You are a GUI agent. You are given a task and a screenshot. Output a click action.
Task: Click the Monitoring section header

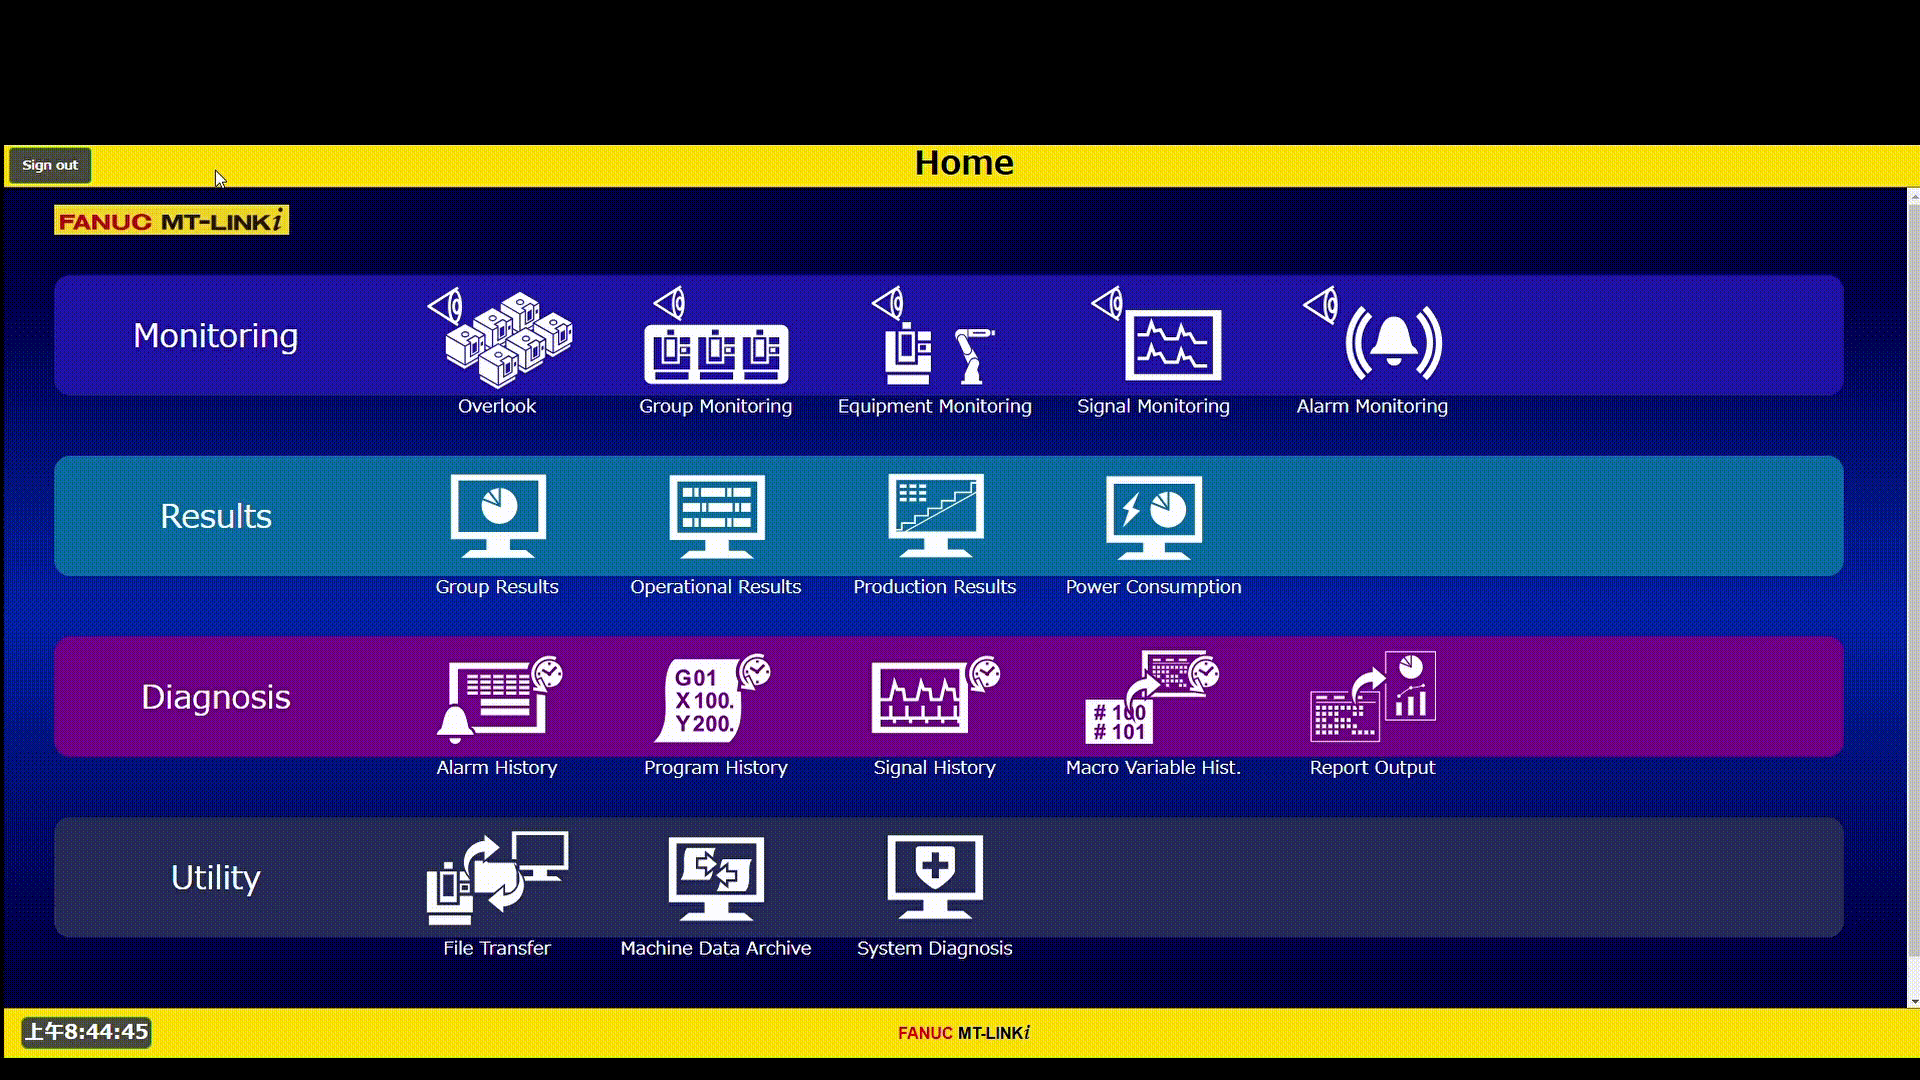(216, 334)
